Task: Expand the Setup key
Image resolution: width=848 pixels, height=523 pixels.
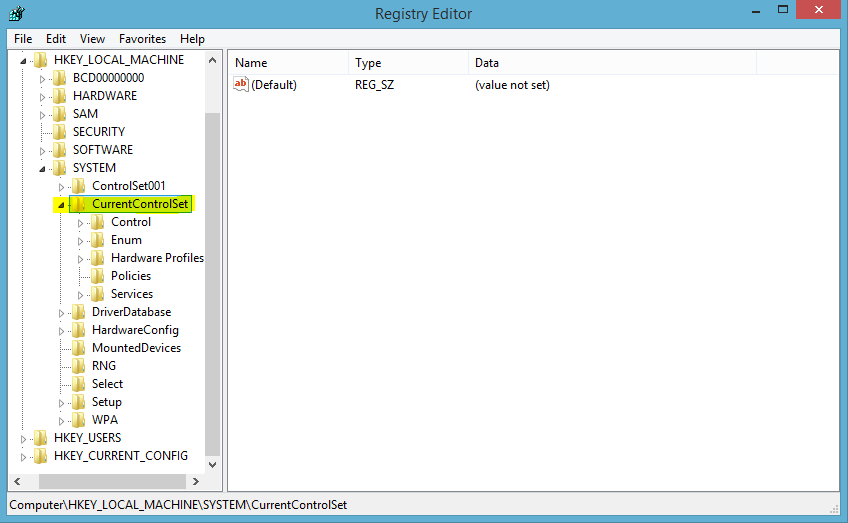Action: pos(61,403)
